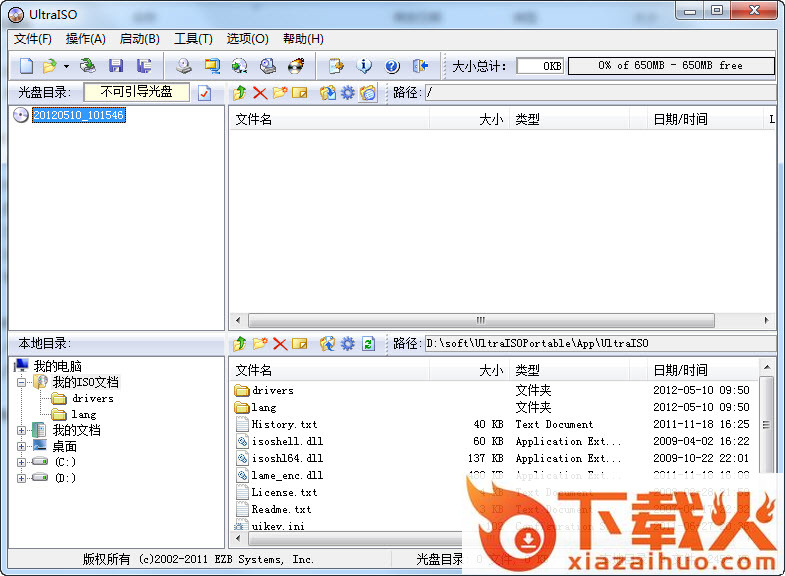The width and height of the screenshot is (785, 576).
Task: Open dropdown arrow beside Open file icon
Action: pos(66,67)
